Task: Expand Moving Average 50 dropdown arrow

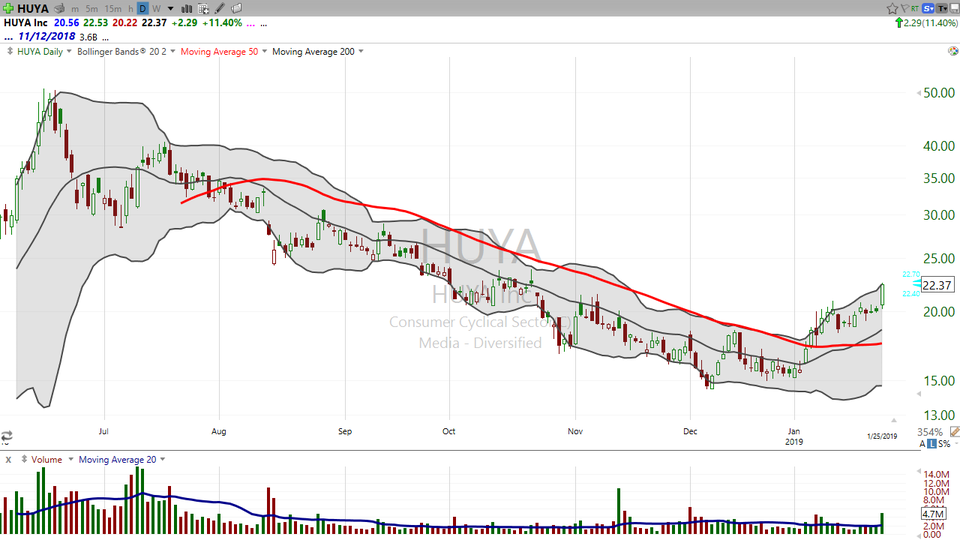Action: click(264, 51)
